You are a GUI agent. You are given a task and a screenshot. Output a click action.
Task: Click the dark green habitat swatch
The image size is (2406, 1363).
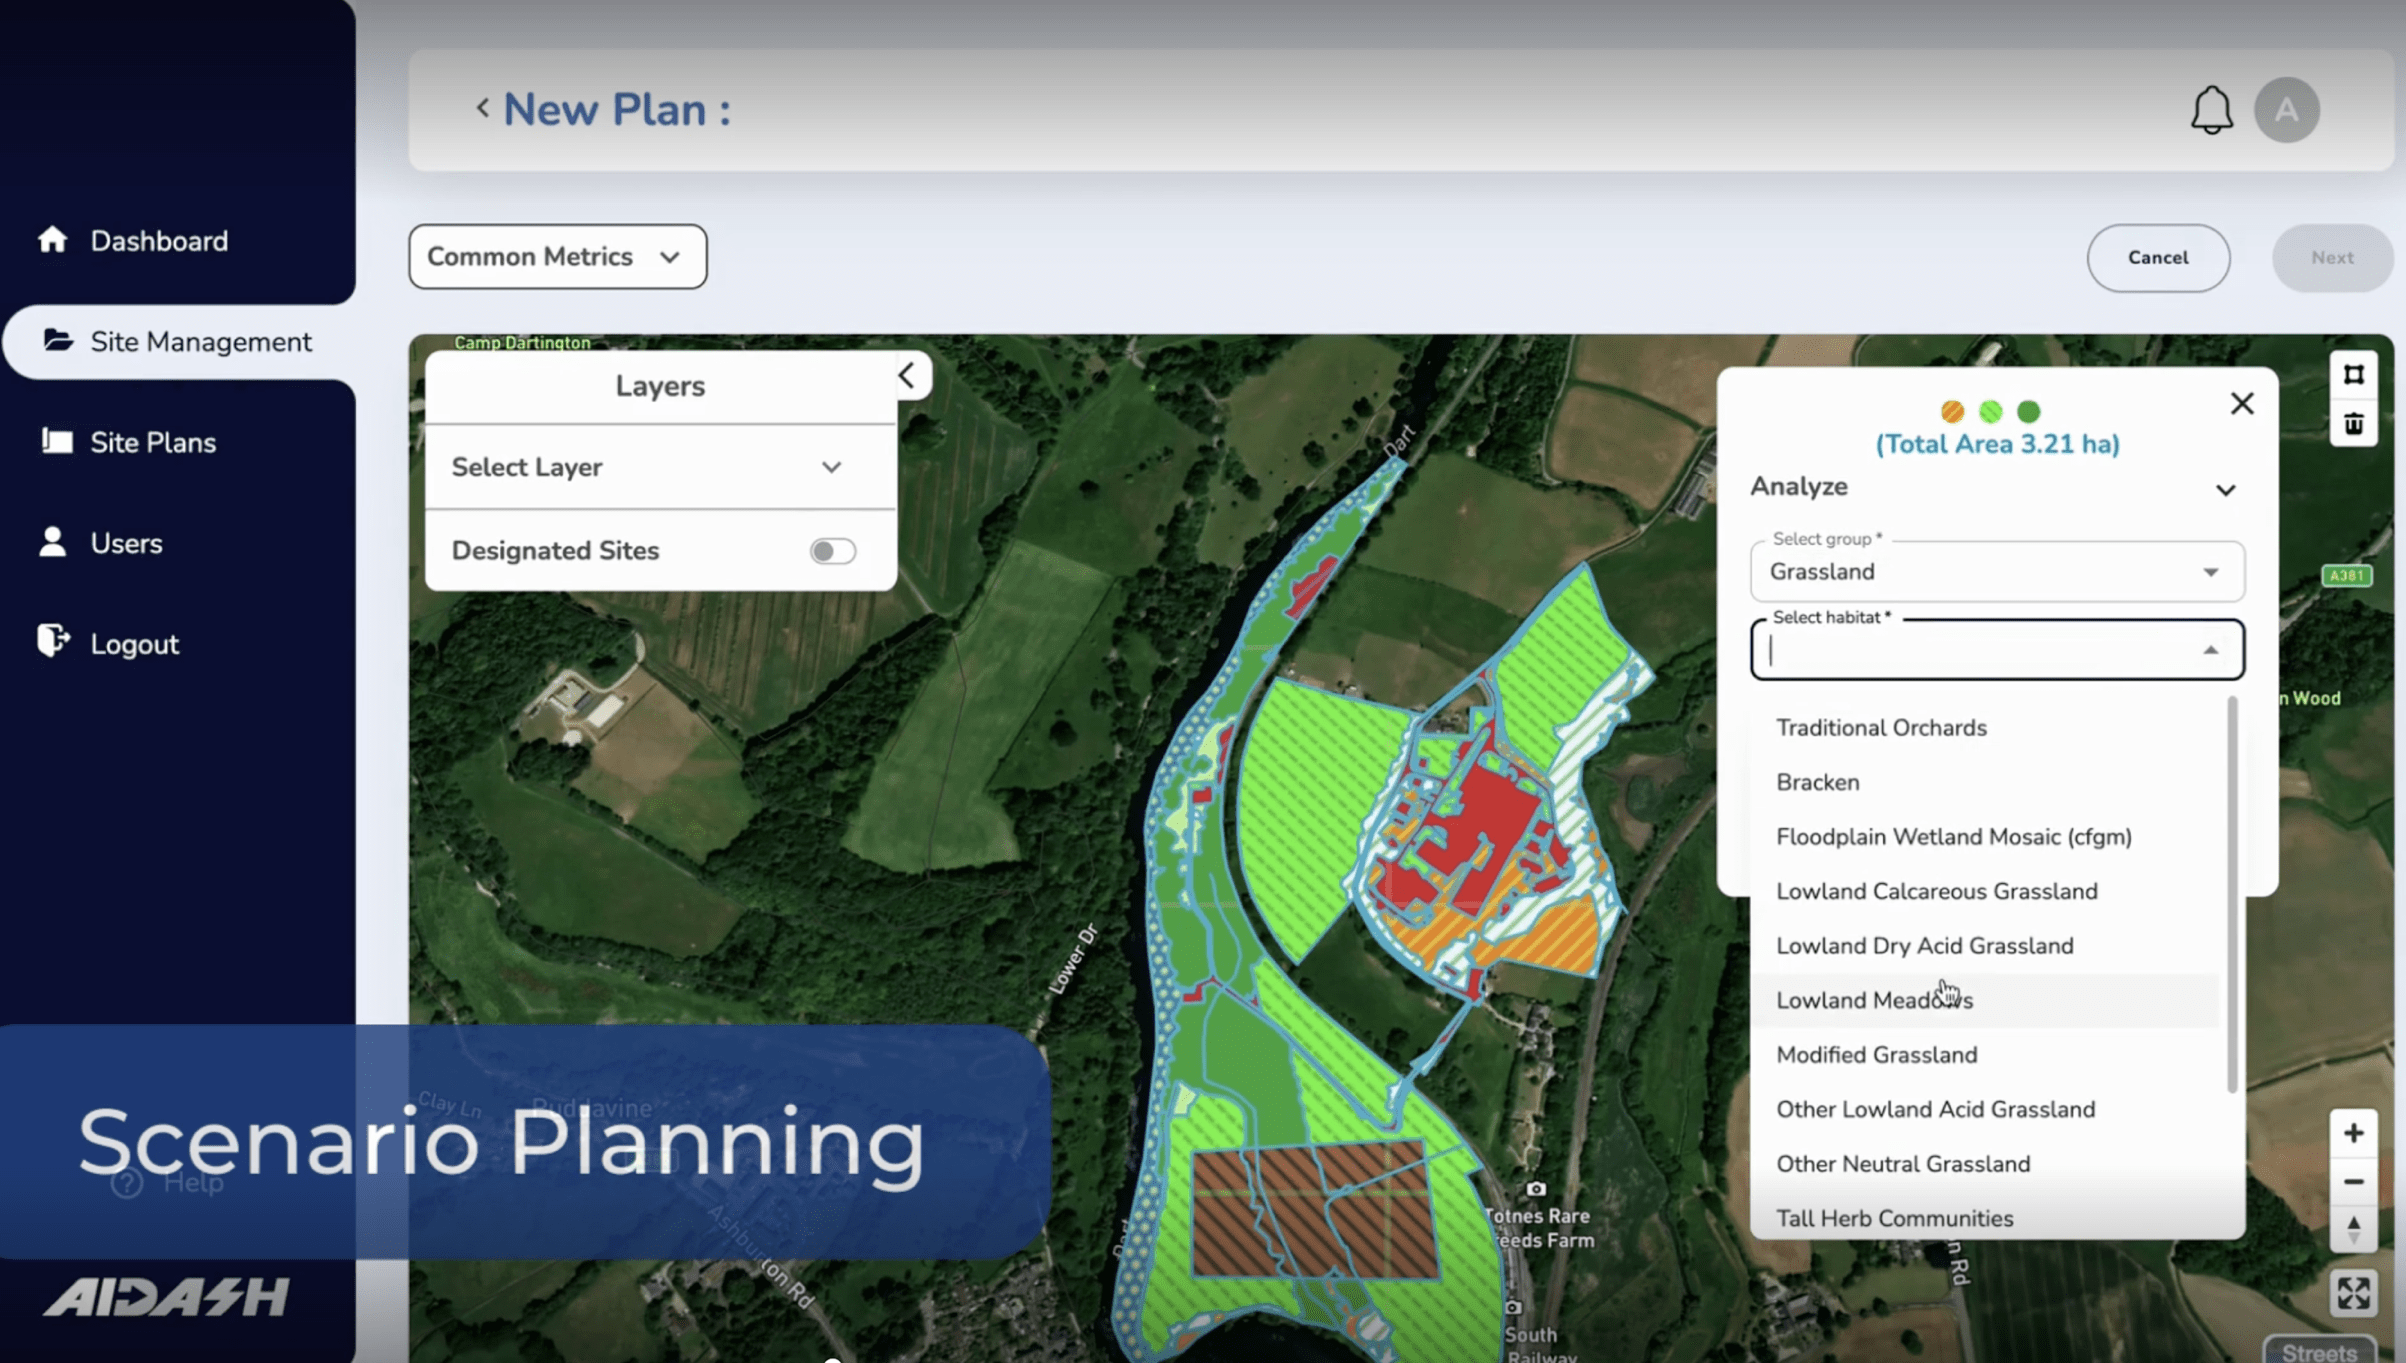[2028, 411]
